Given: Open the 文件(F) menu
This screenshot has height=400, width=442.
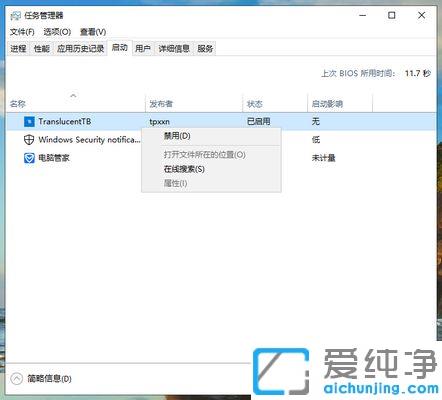Looking at the screenshot, I should [22, 32].
